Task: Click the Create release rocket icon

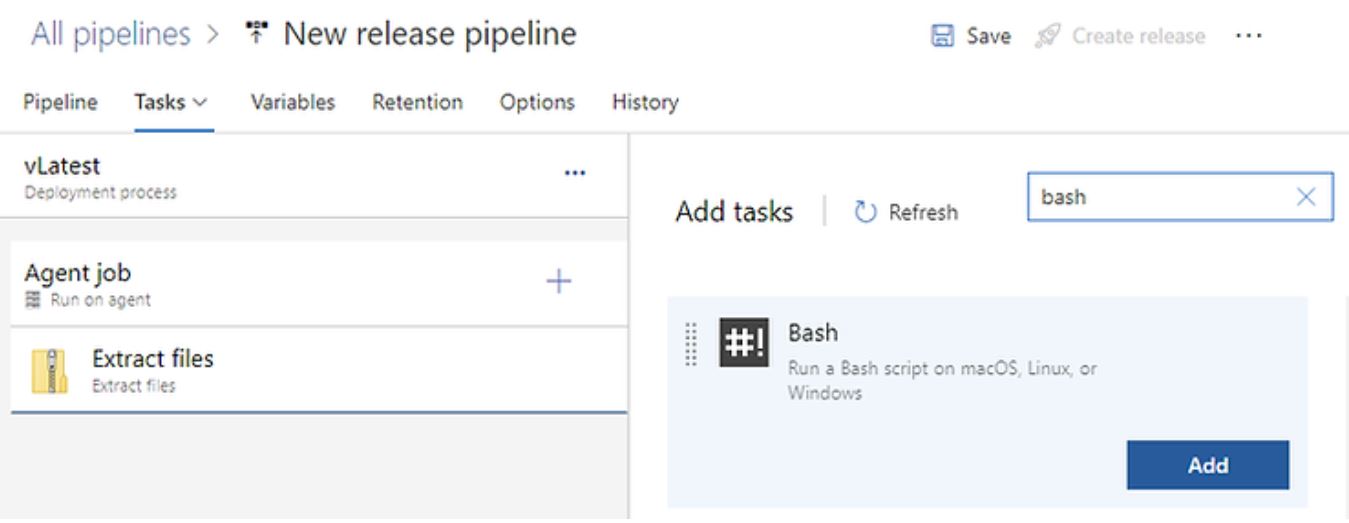Action: pos(1050,37)
